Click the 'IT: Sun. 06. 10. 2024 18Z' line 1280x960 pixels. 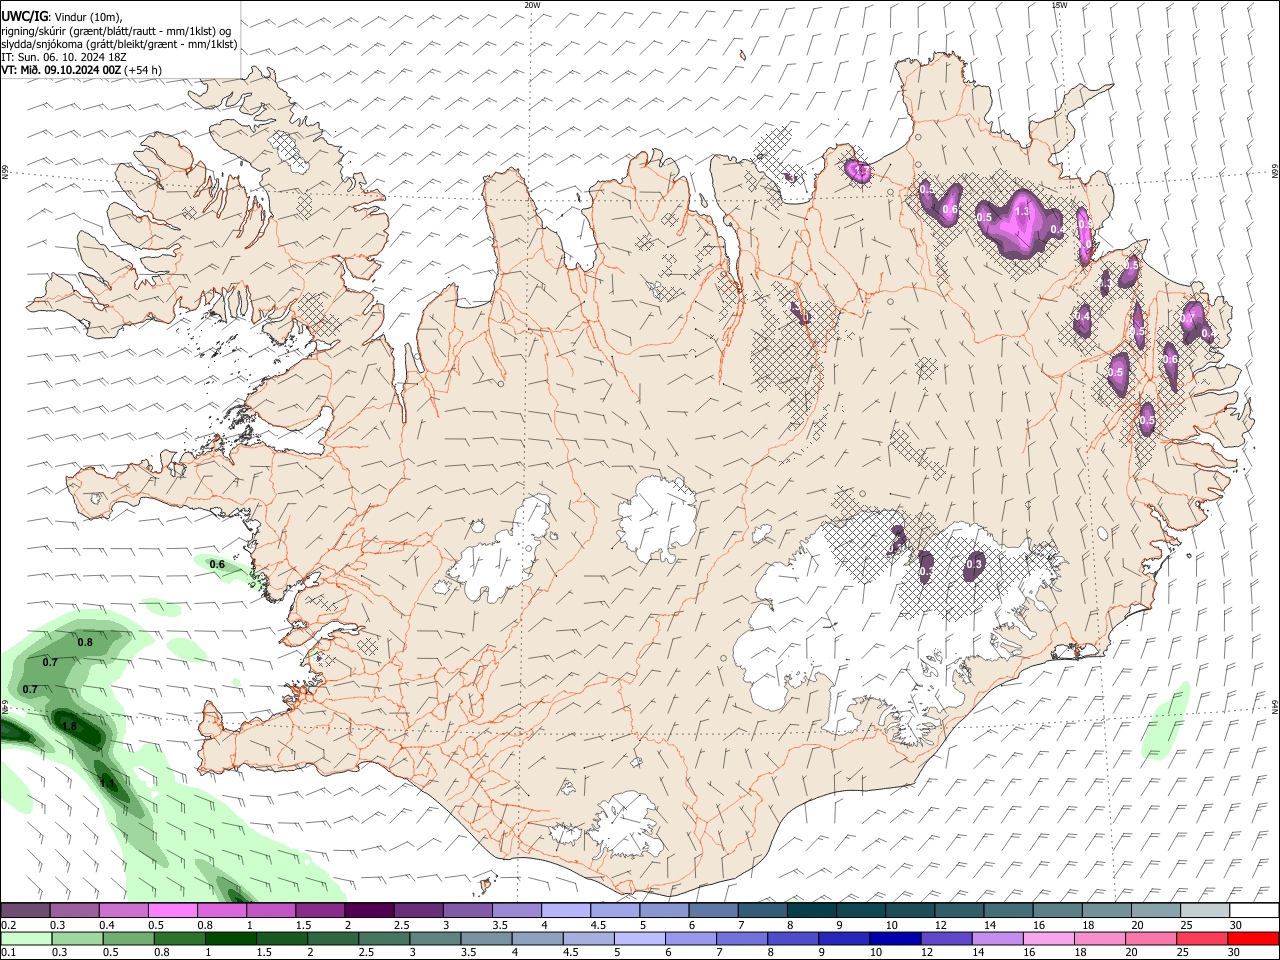click(x=64, y=57)
